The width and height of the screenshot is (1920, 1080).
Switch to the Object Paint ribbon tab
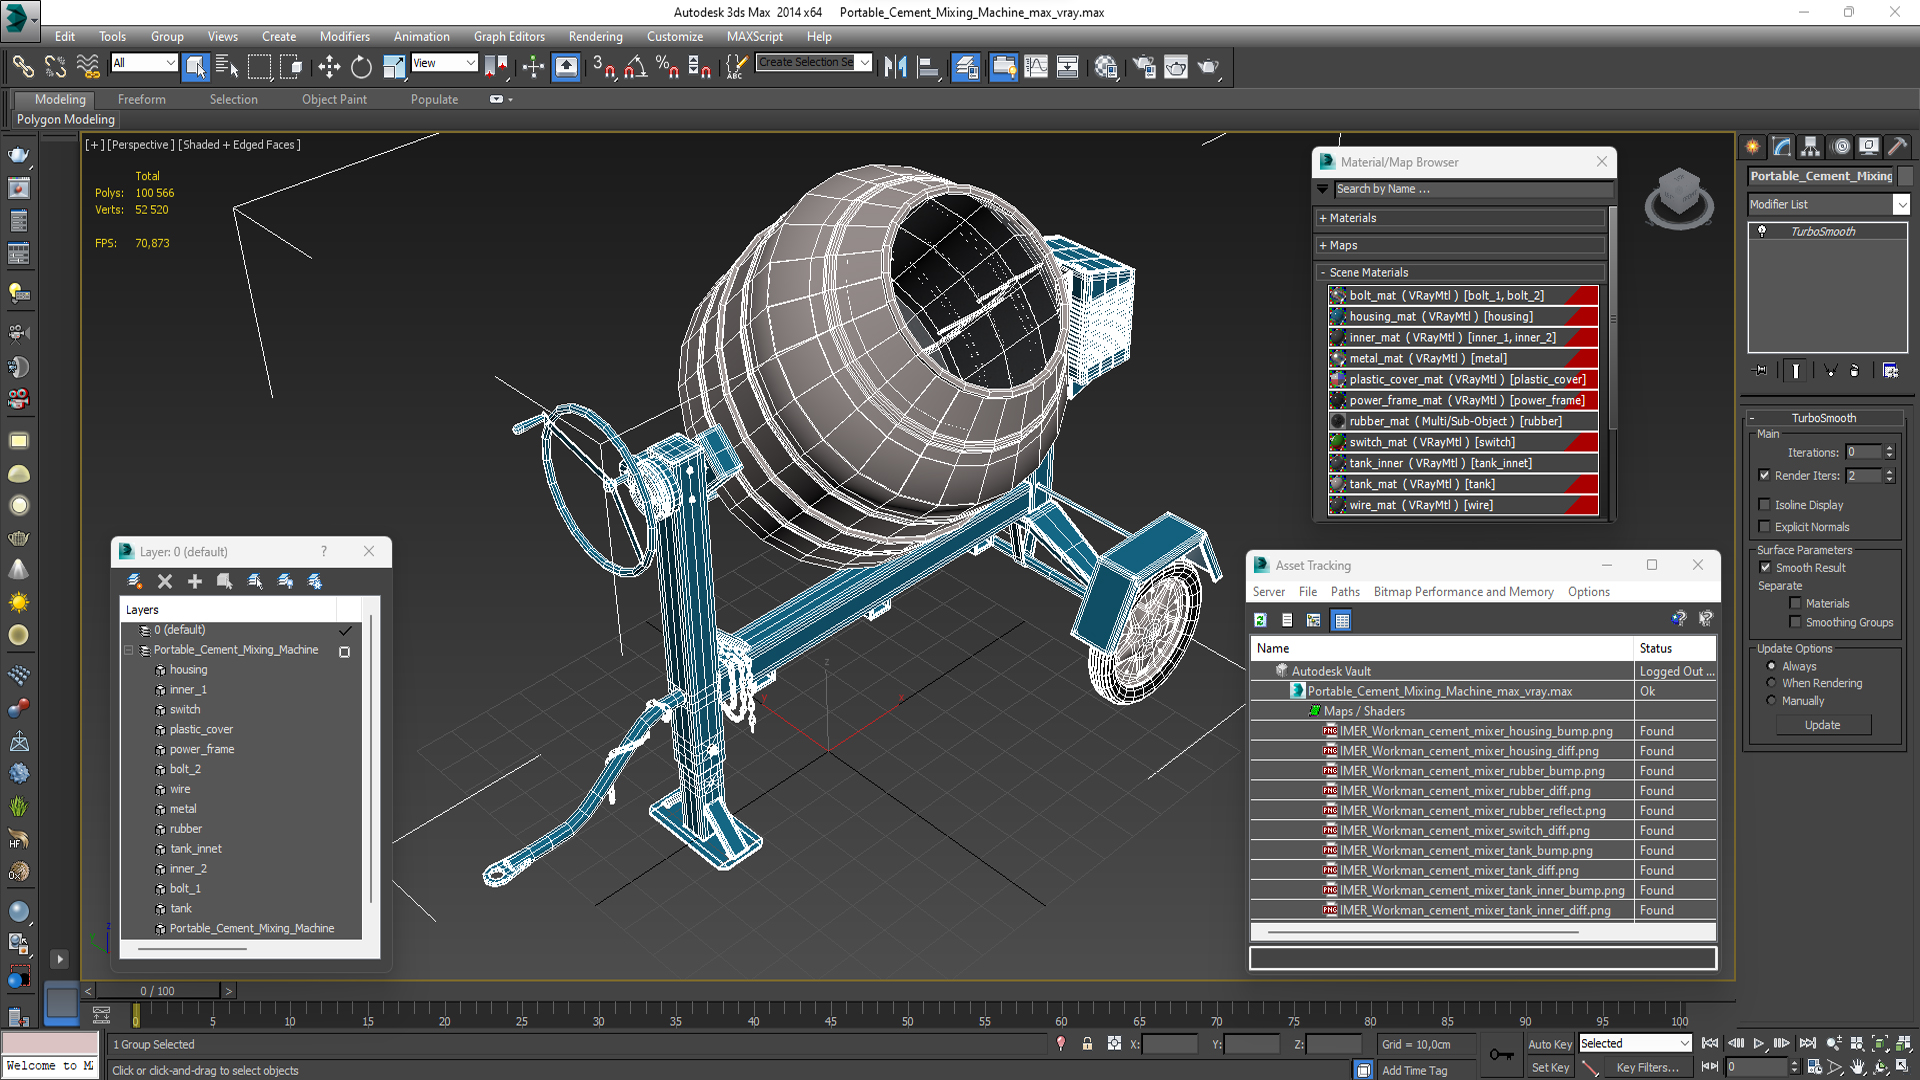point(334,99)
